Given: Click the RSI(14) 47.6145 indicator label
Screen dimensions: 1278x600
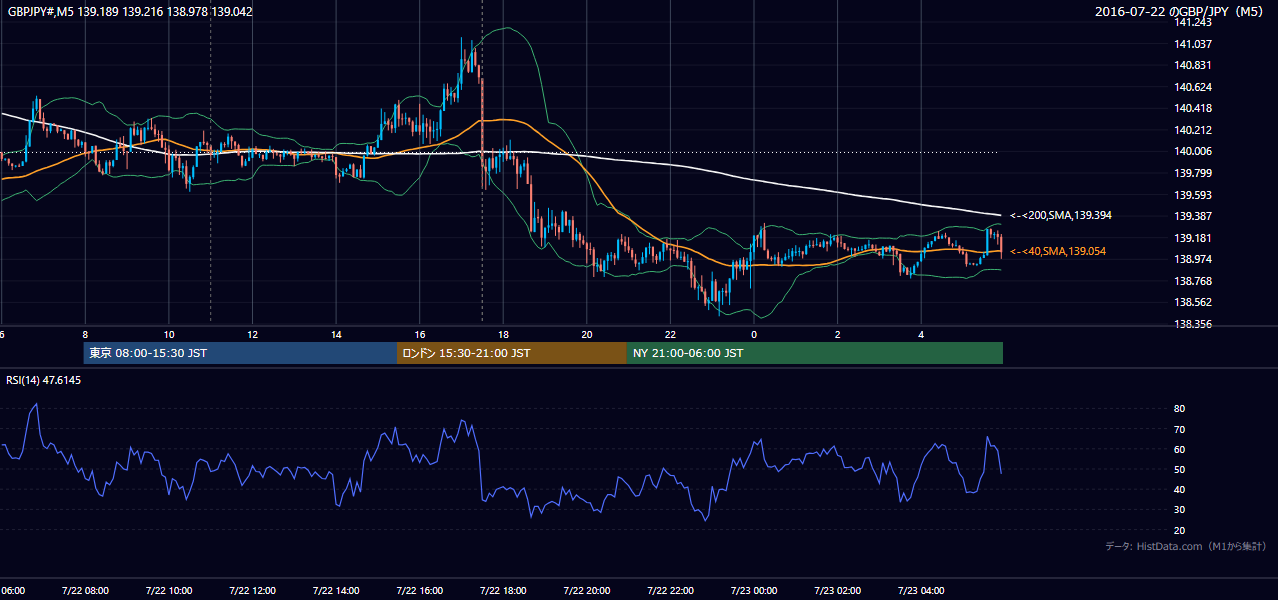Looking at the screenshot, I should (x=45, y=380).
